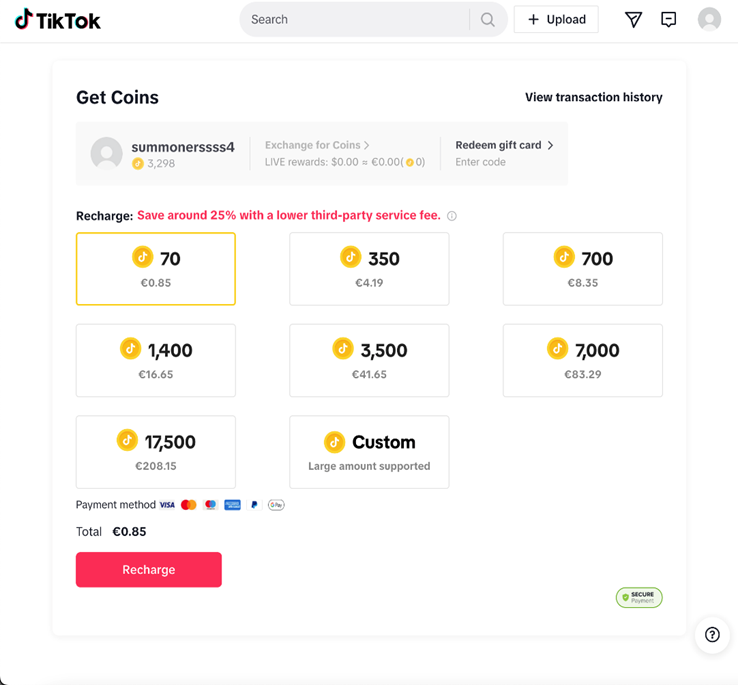Open the profile avatar menu
Screen dimensions: 738x685
709,20
